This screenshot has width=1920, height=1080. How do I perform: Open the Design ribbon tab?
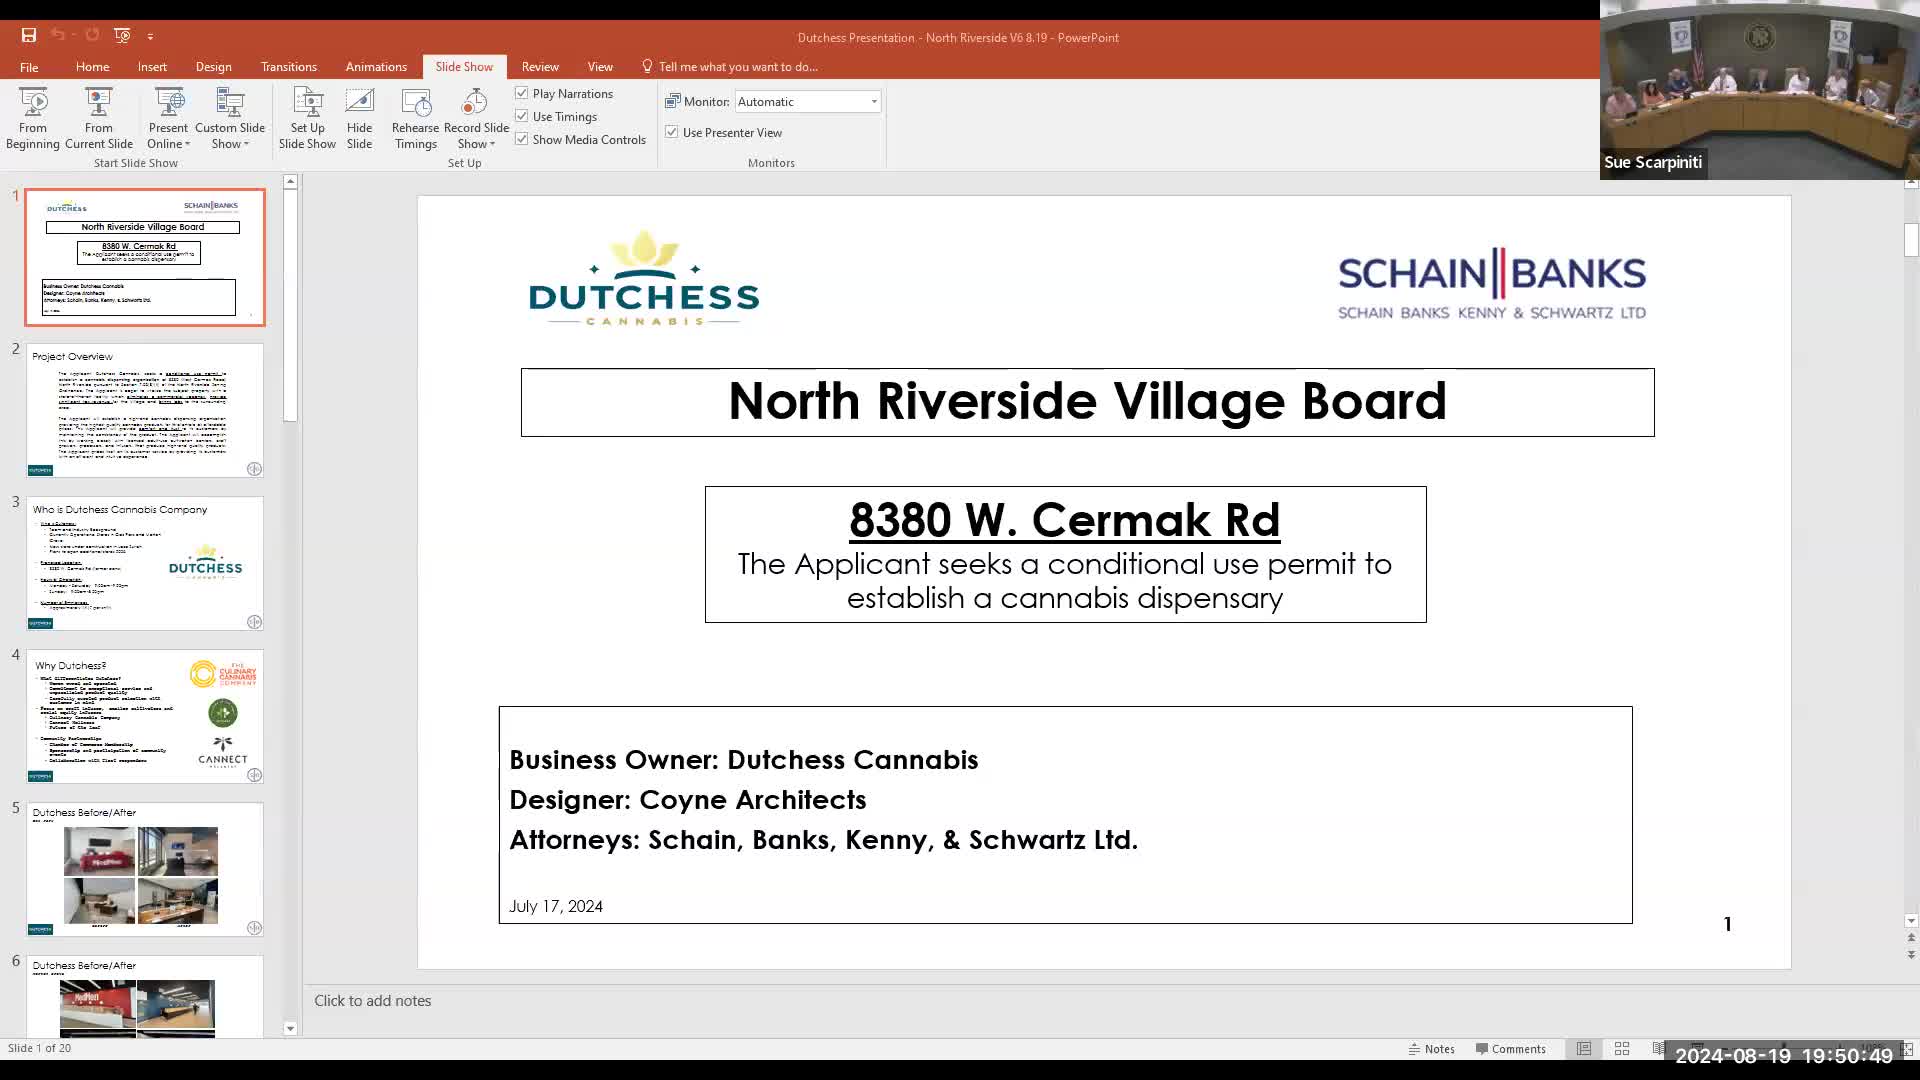(x=213, y=67)
